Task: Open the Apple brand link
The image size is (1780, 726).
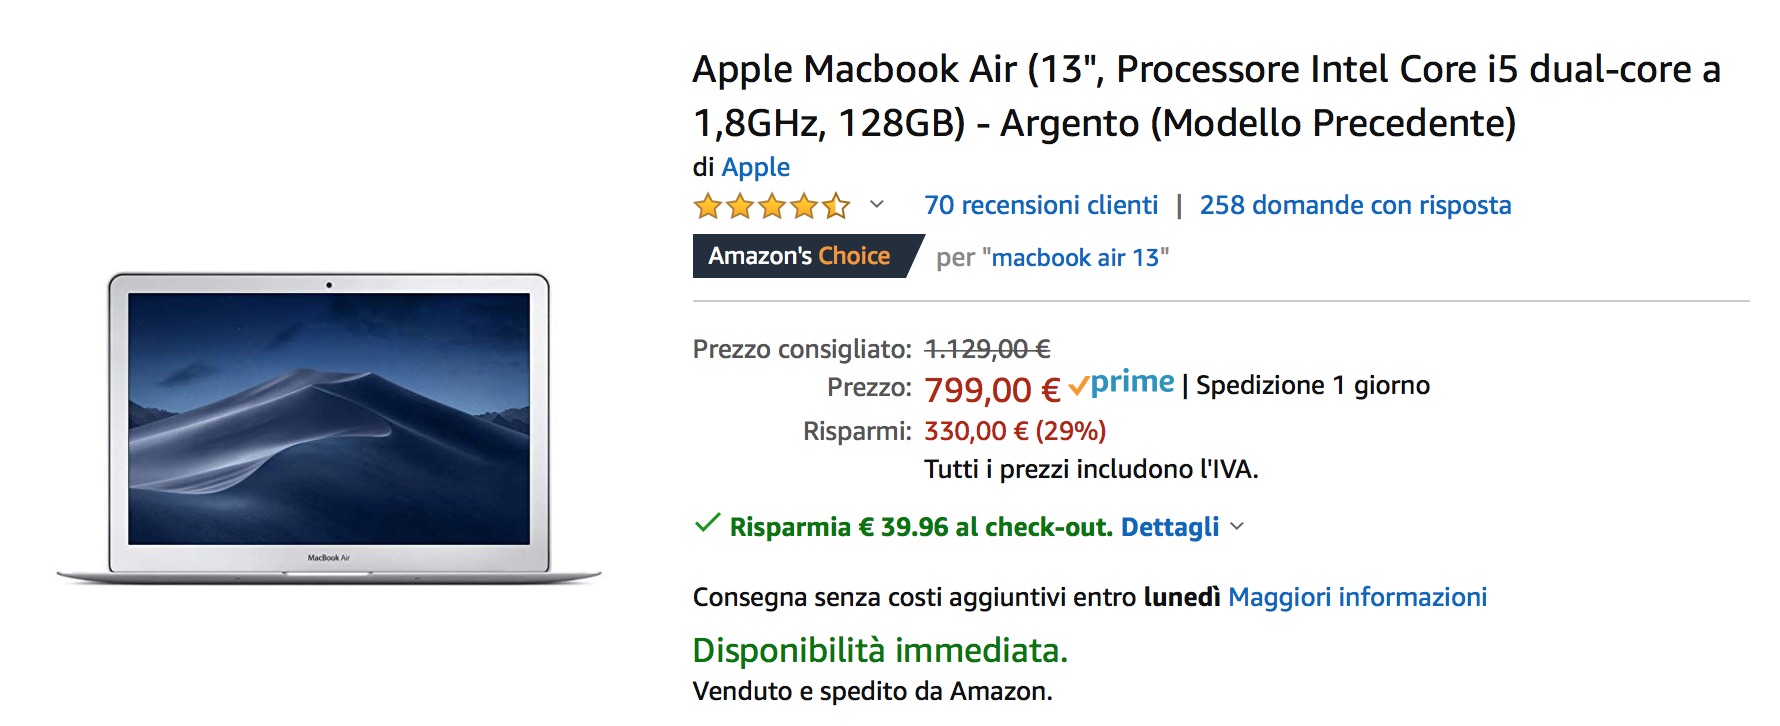Action: (x=755, y=167)
